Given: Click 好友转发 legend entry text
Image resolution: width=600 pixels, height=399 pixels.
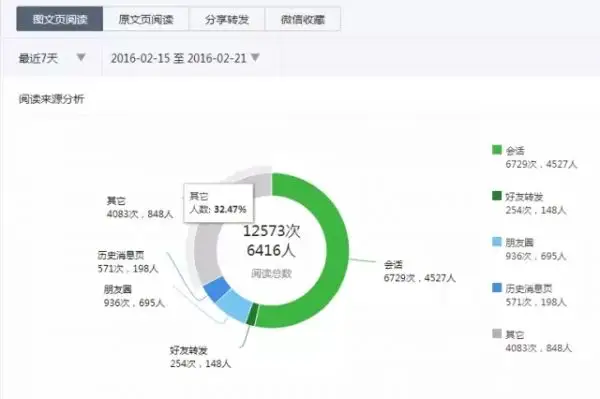Looking at the screenshot, I should coord(524,197).
